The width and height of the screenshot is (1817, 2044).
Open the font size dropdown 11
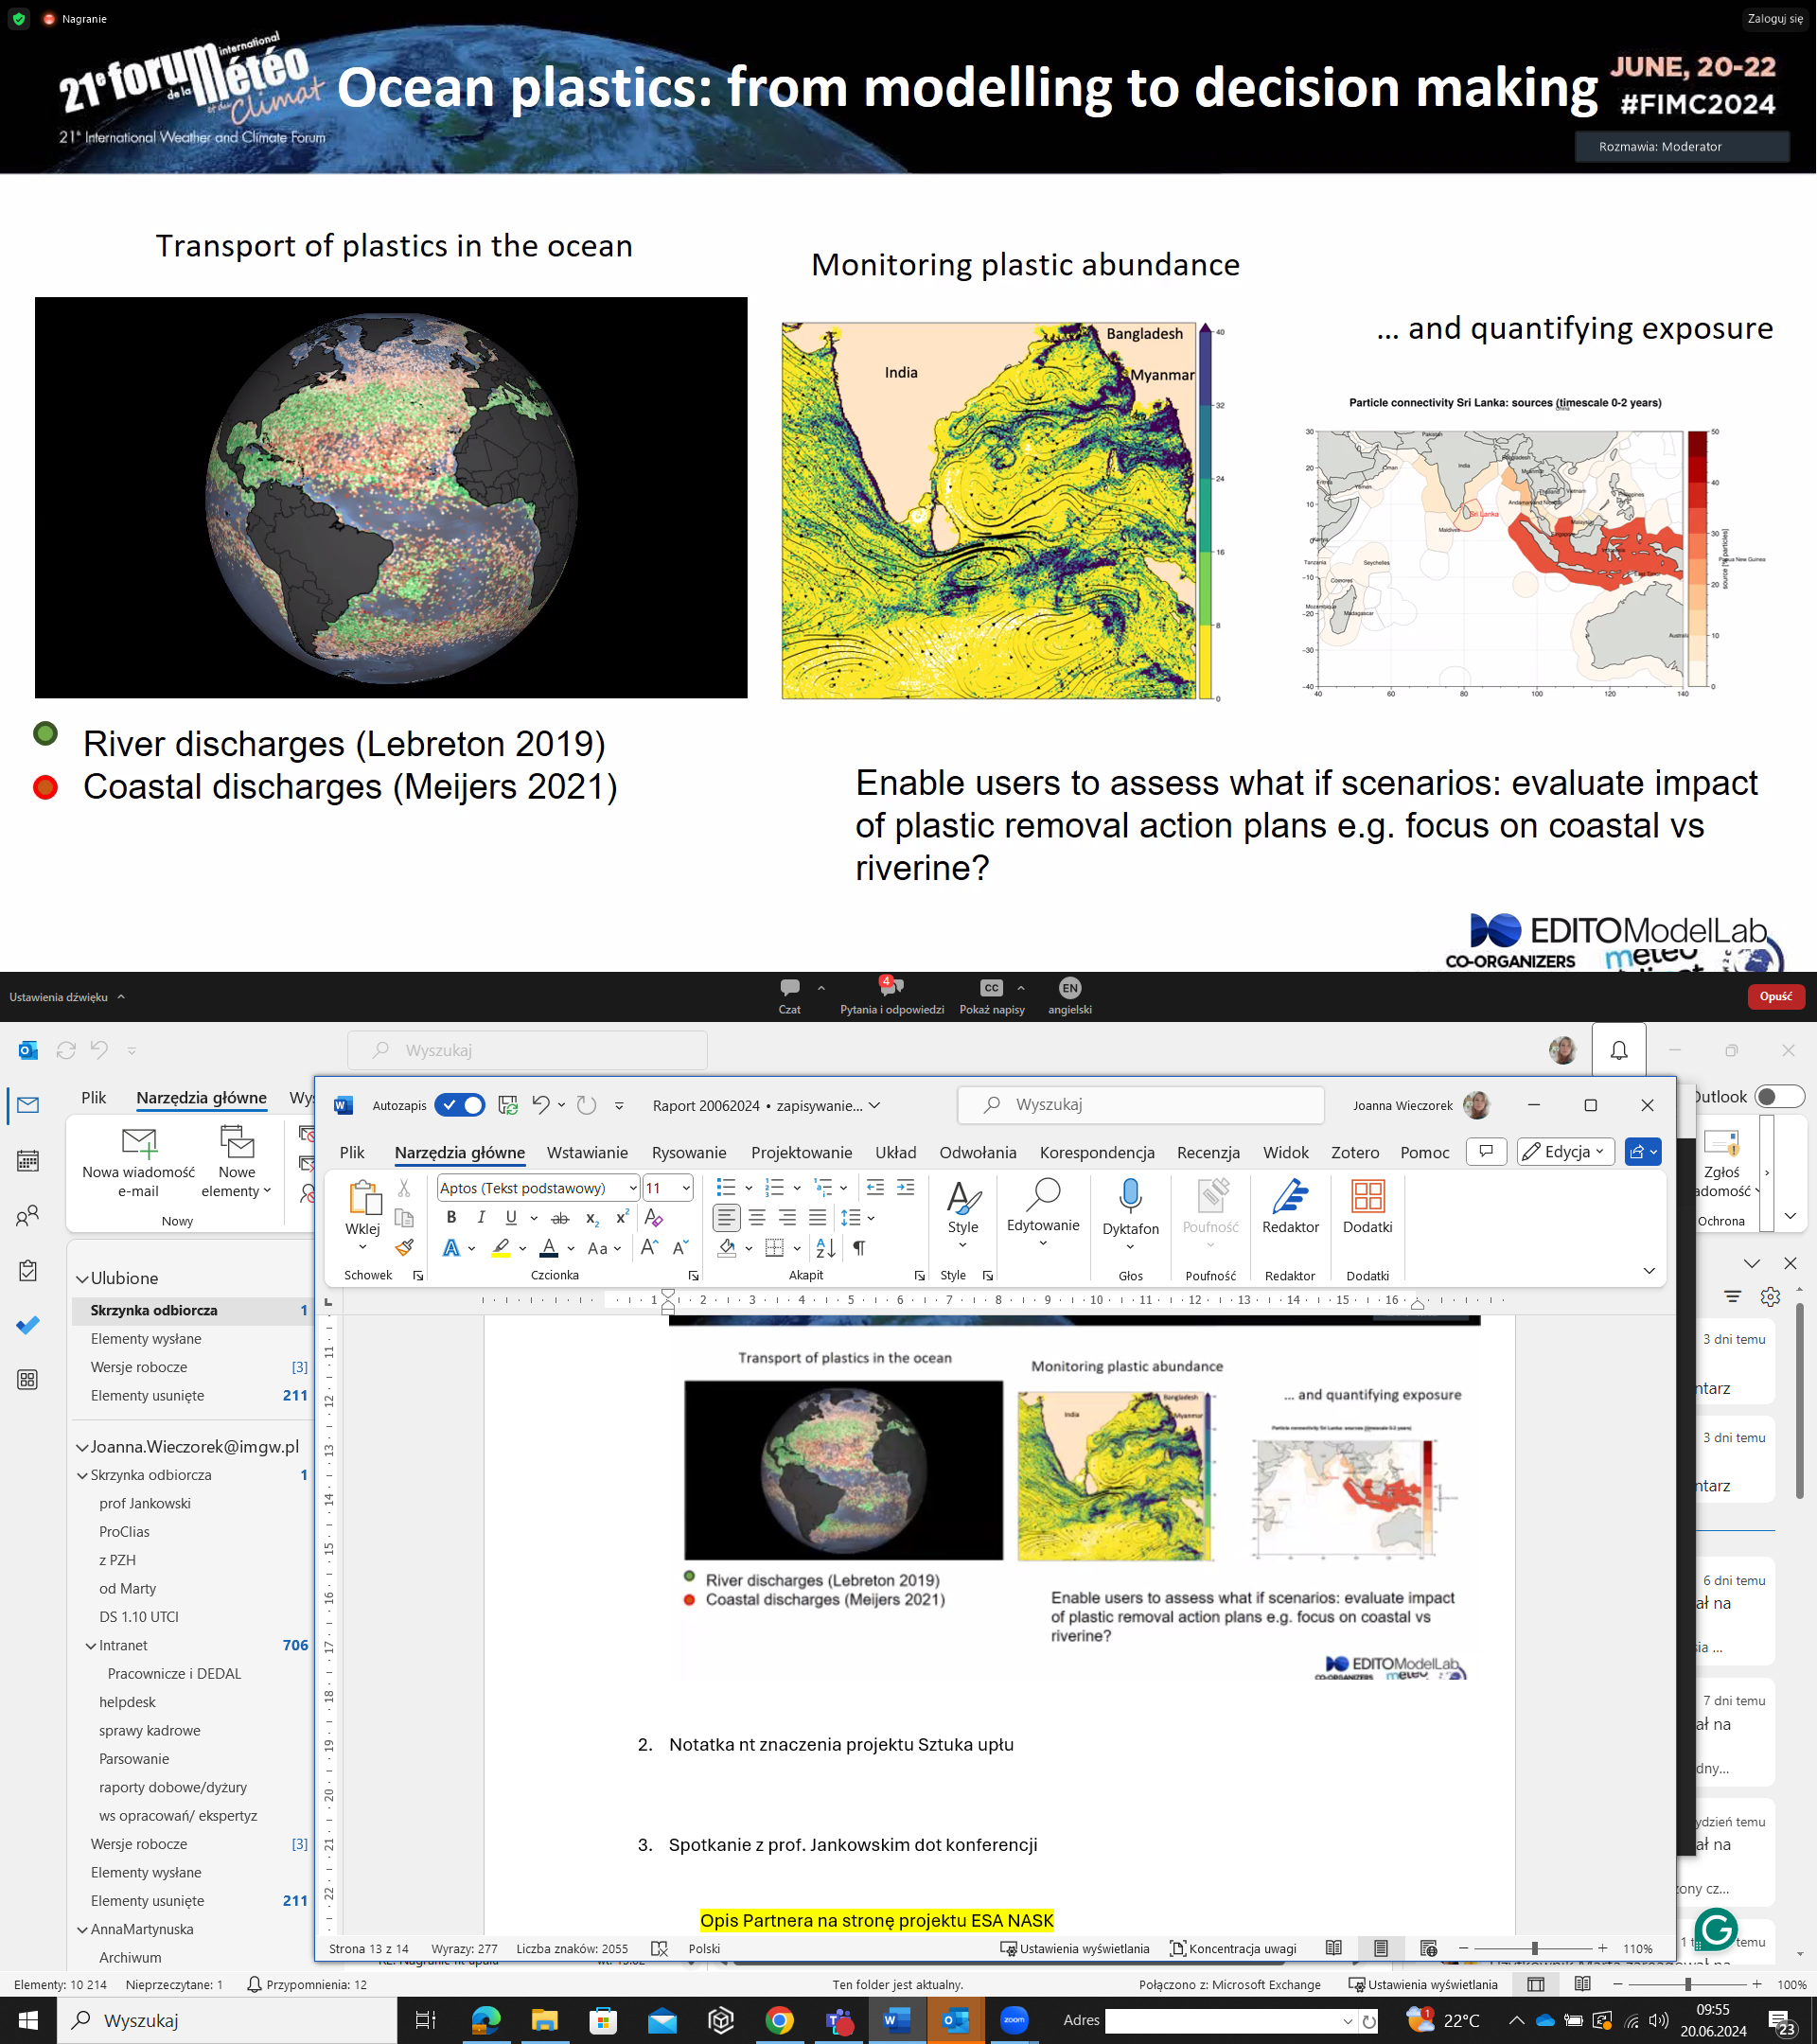click(686, 1188)
